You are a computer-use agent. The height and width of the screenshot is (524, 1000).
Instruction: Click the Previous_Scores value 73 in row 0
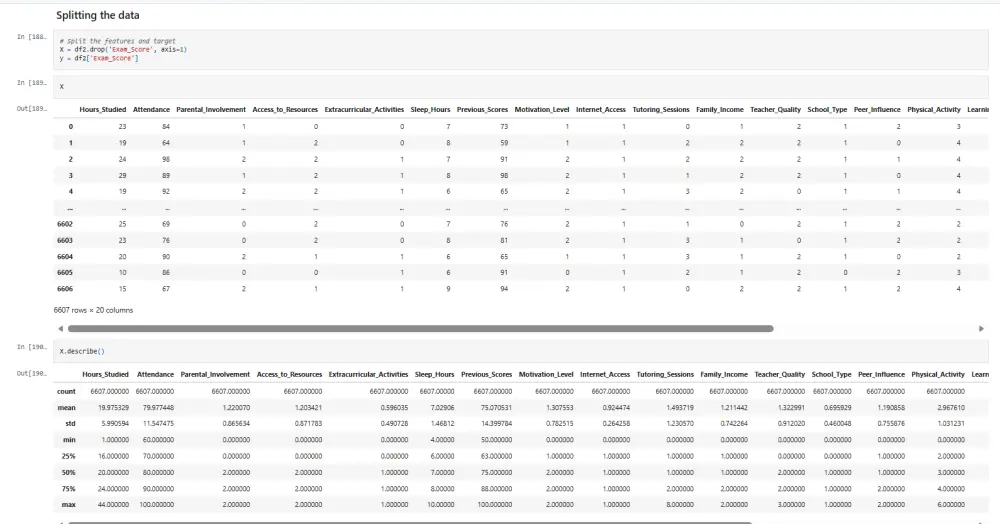click(504, 127)
